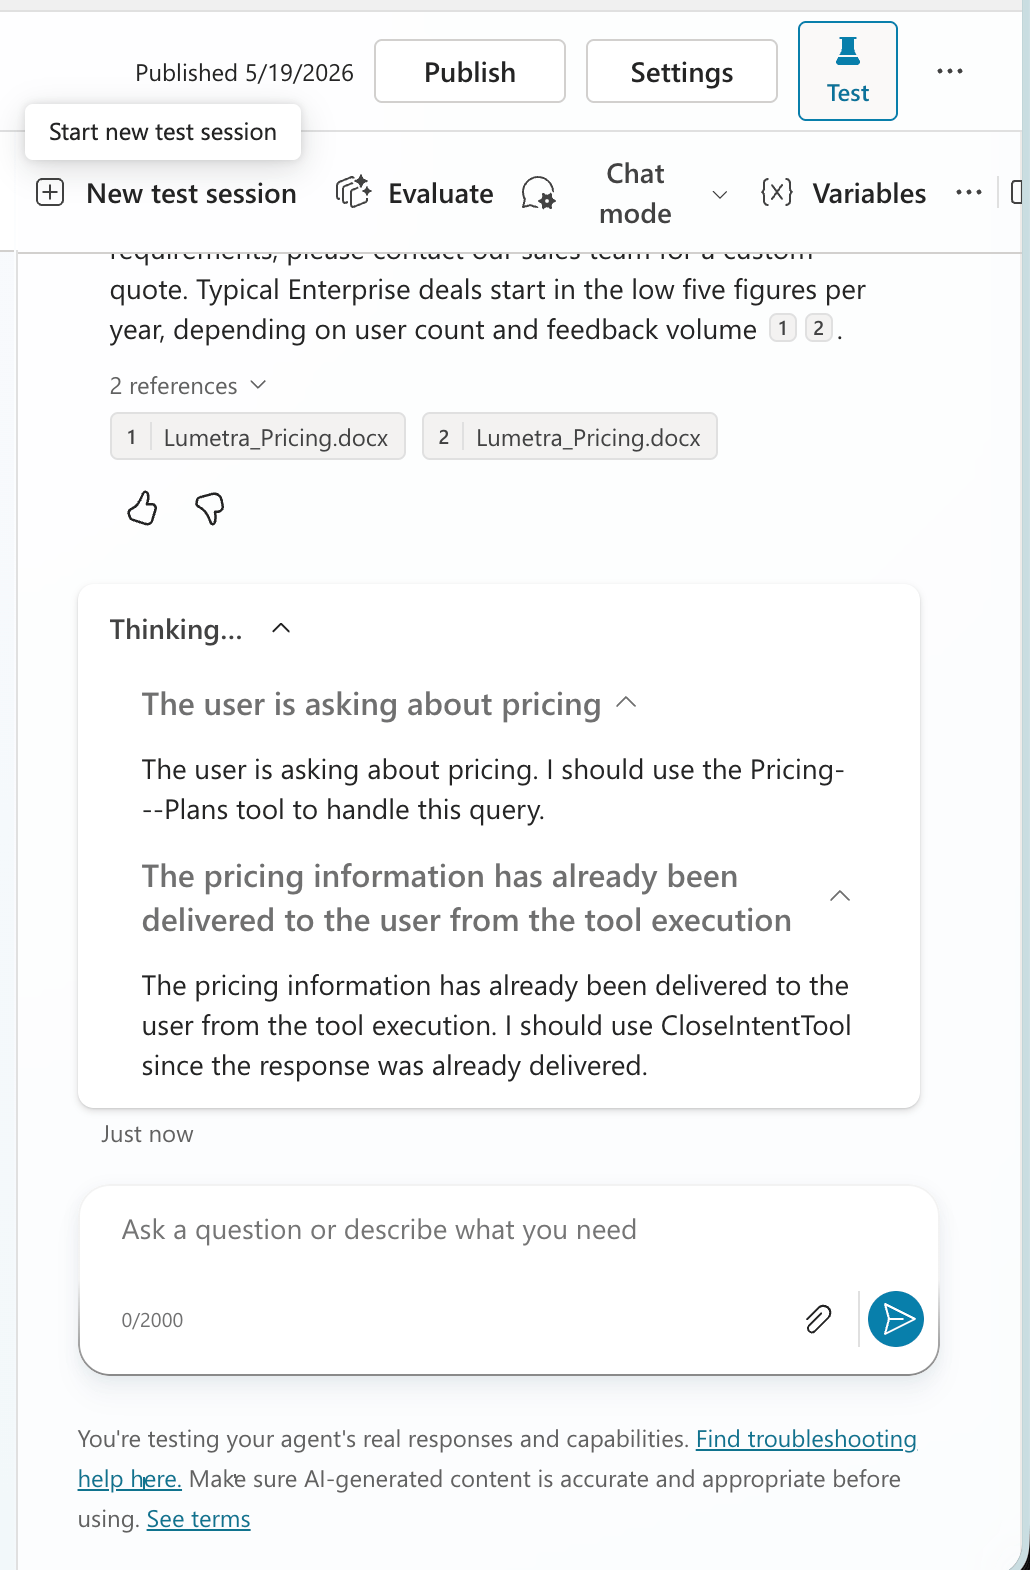Click the blue send message button
1030x1570 pixels.
pyautogui.click(x=896, y=1319)
